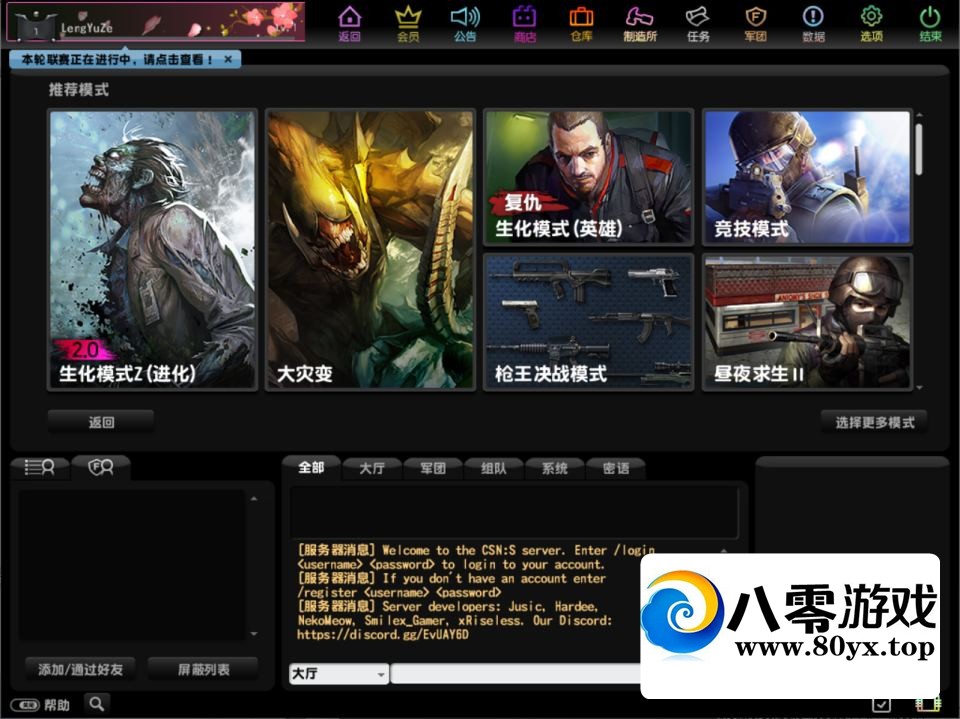Select the 全部 chat tab

click(311, 468)
